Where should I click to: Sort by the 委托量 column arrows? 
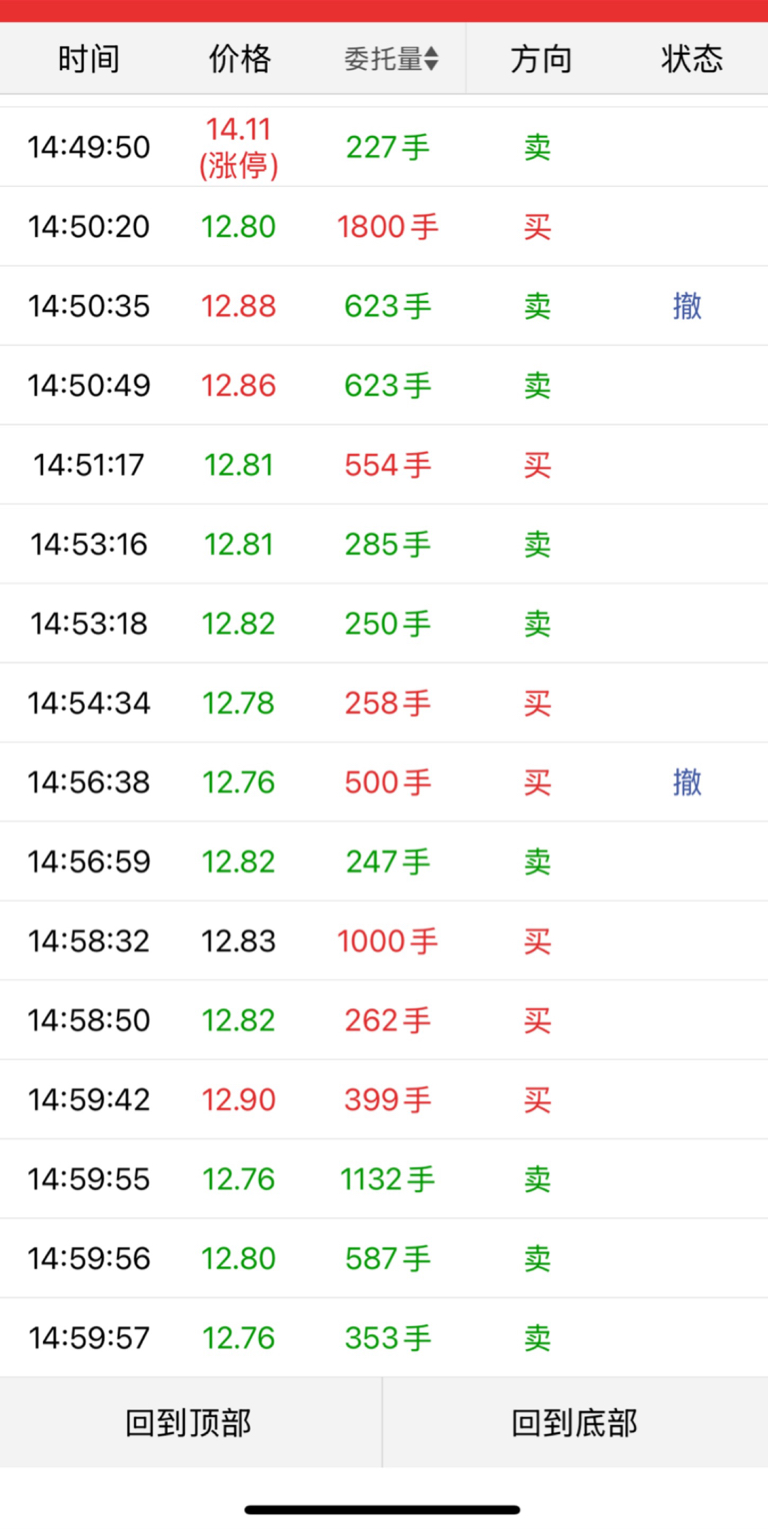pyautogui.click(x=431, y=59)
